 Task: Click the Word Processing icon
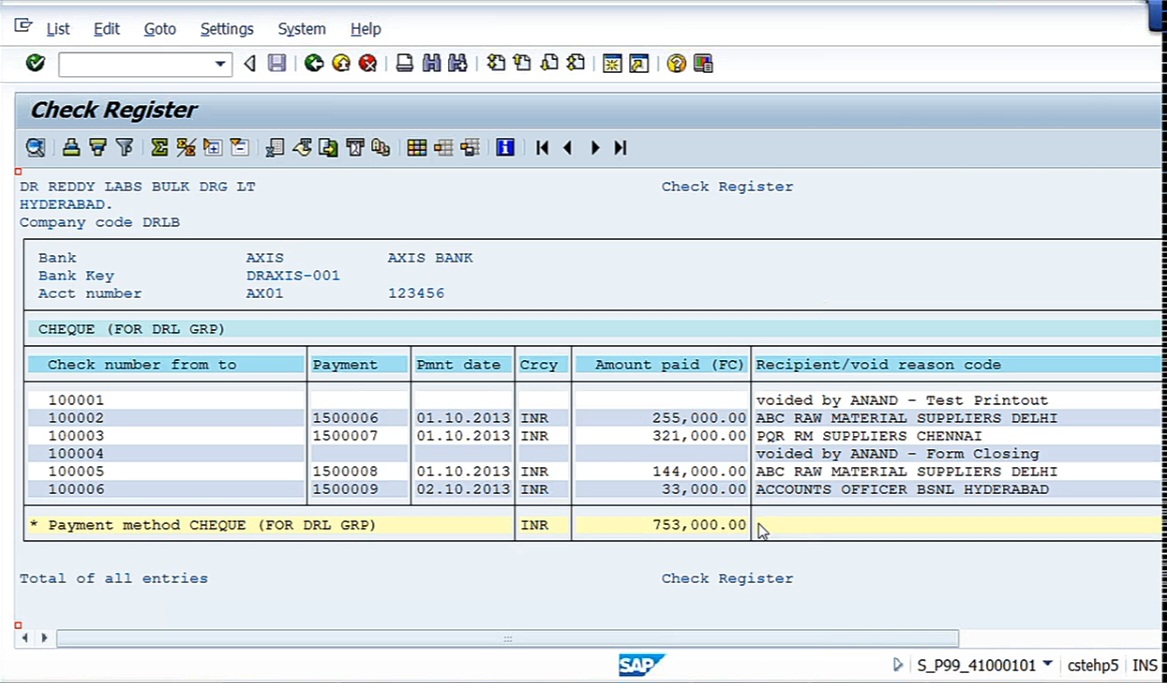click(x=301, y=147)
